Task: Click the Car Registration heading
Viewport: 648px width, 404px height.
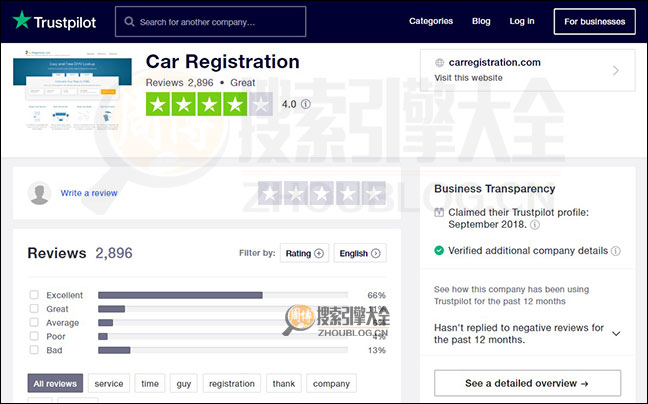Action: point(222,62)
